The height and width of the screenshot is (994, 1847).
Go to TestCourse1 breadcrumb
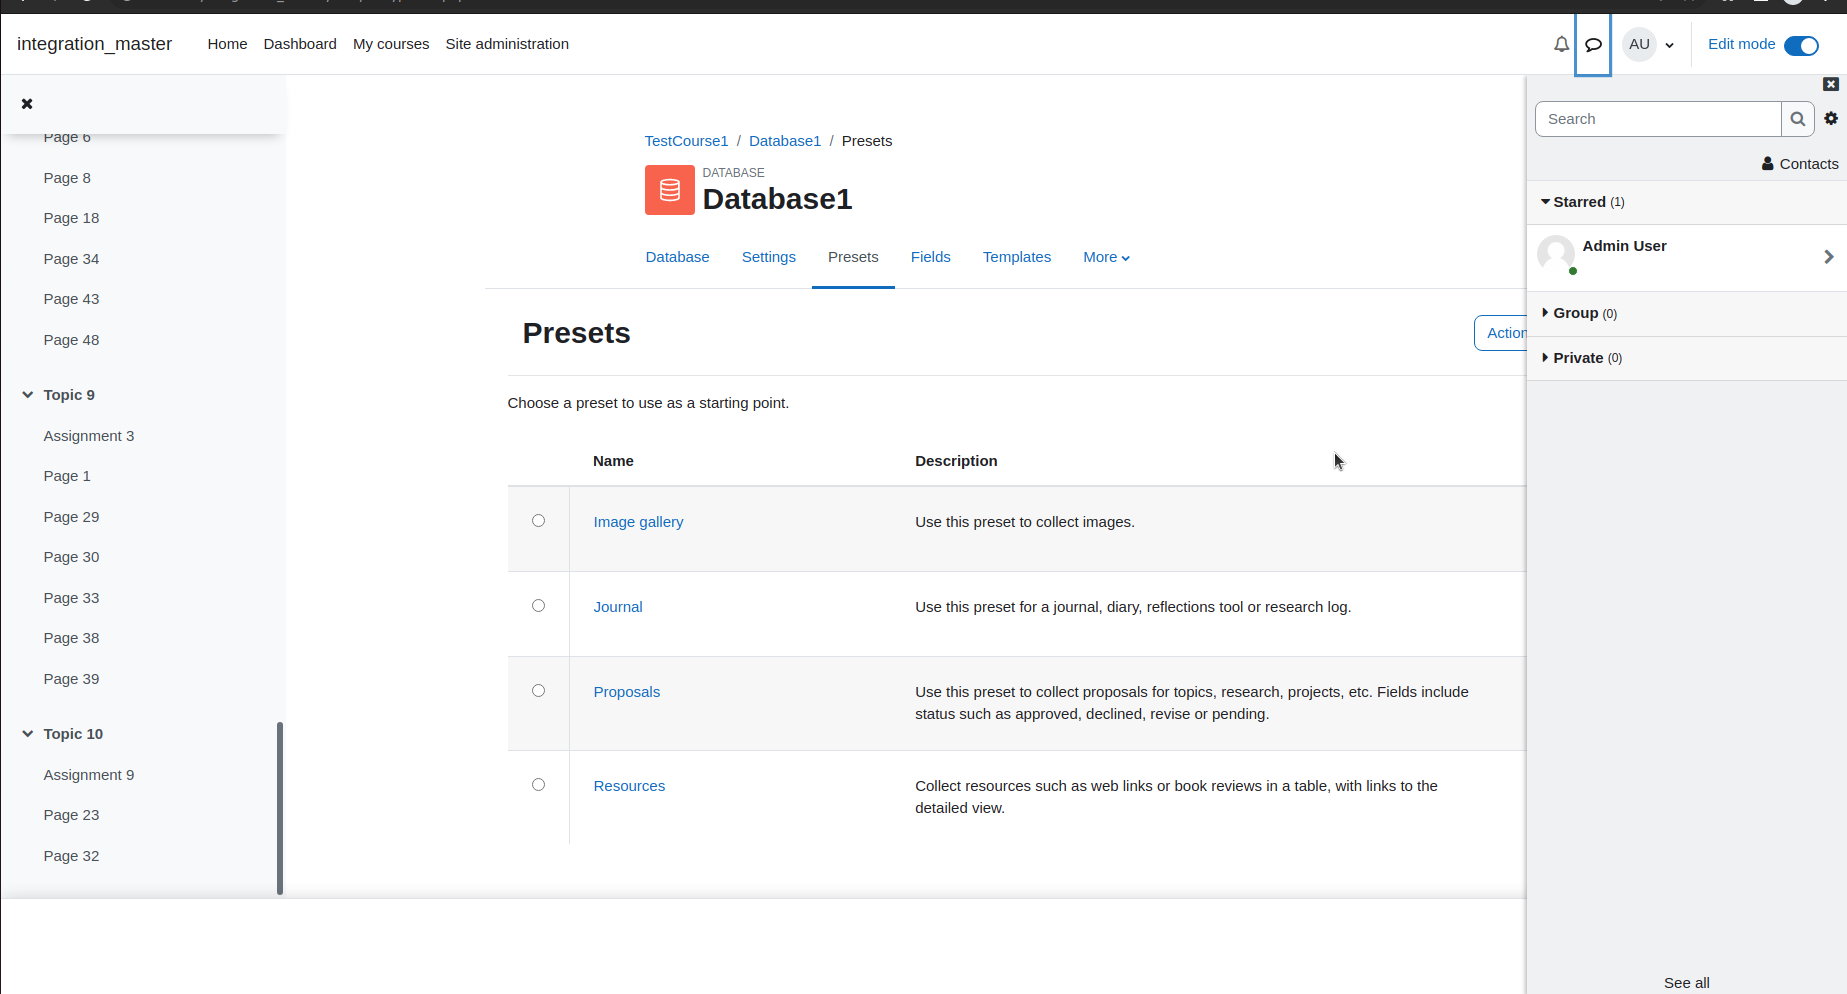pyautogui.click(x=686, y=141)
